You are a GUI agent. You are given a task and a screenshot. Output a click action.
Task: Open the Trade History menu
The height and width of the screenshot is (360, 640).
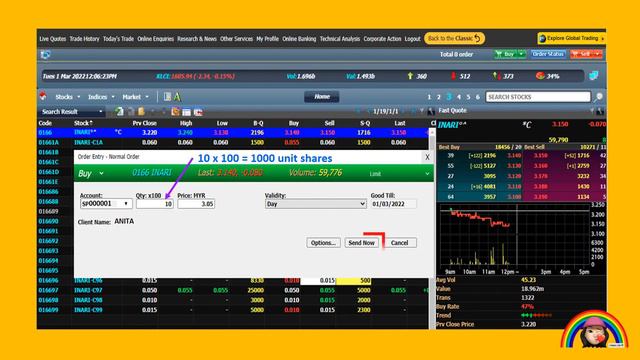tap(84, 39)
